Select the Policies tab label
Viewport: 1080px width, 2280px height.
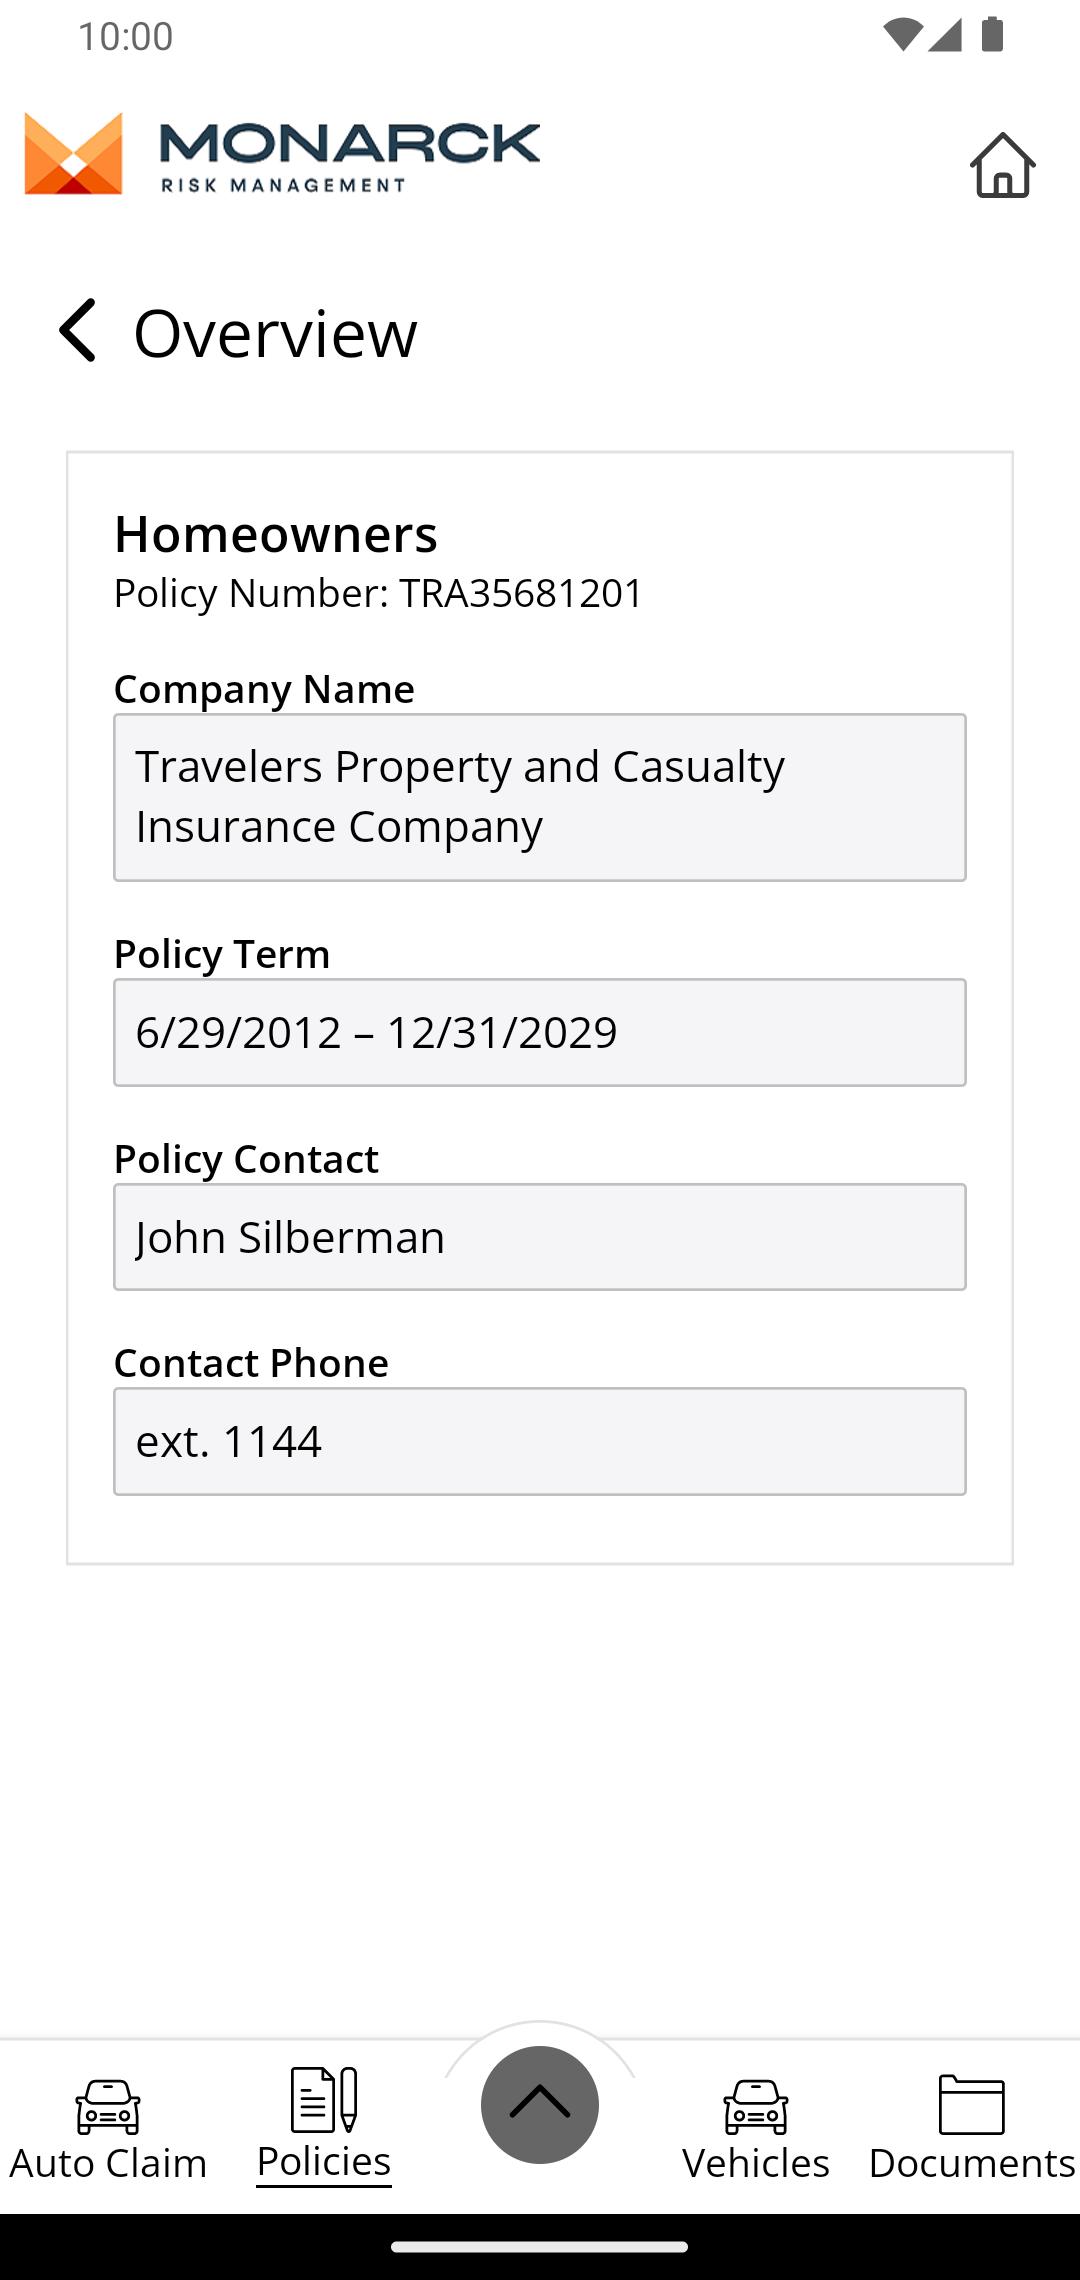[x=324, y=2161]
